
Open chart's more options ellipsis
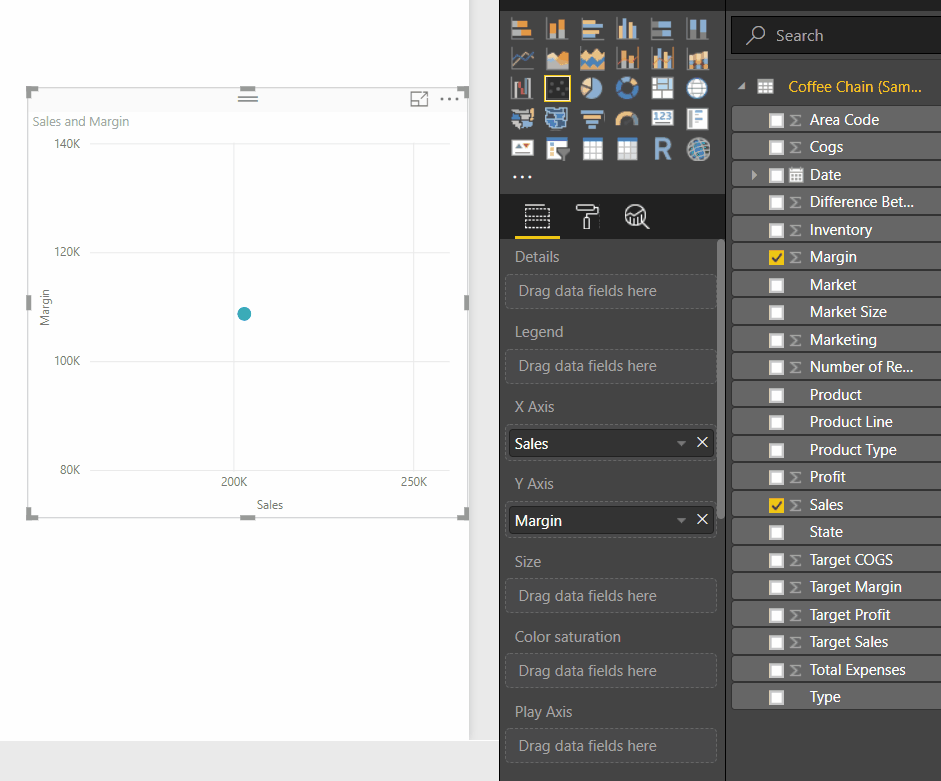tap(449, 99)
